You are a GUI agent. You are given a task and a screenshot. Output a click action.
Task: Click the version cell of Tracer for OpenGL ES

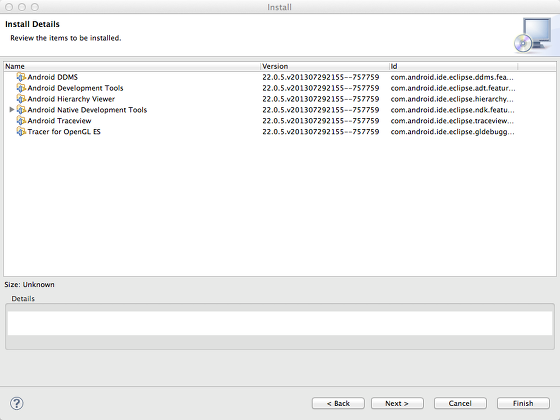(321, 131)
